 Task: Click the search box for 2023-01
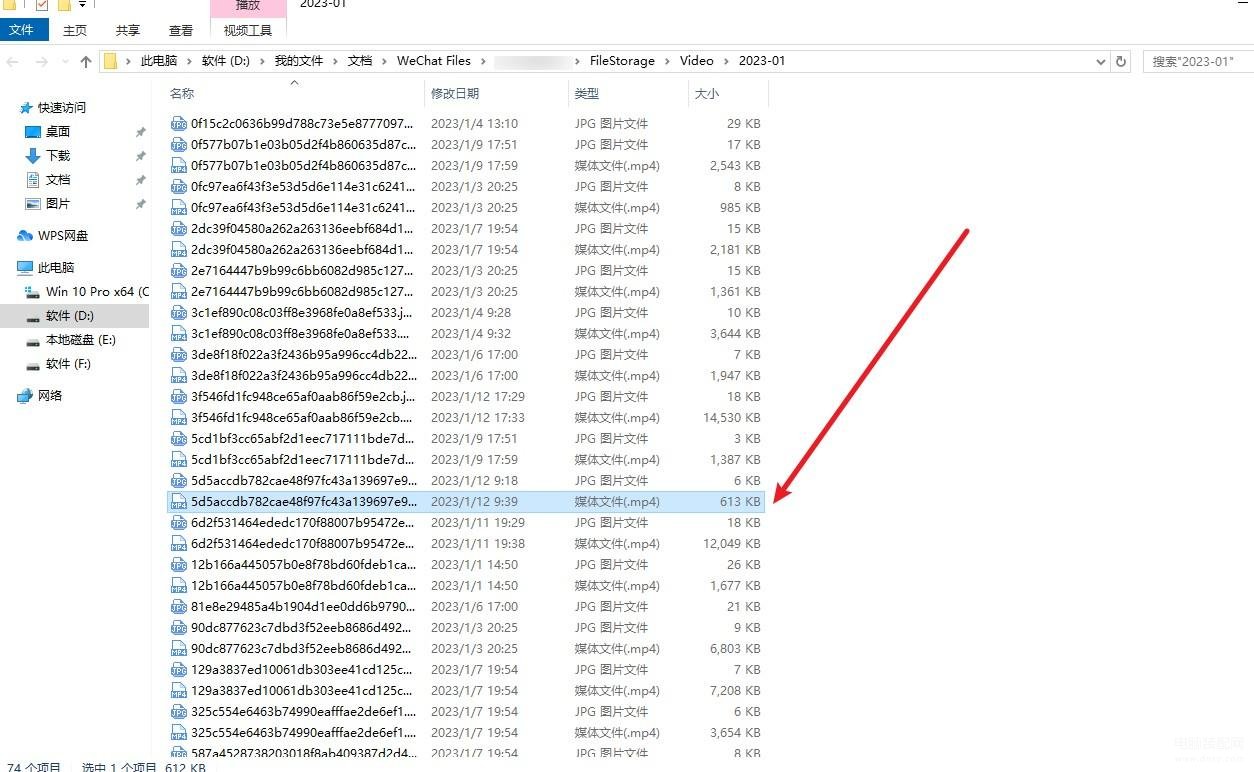coord(1196,61)
